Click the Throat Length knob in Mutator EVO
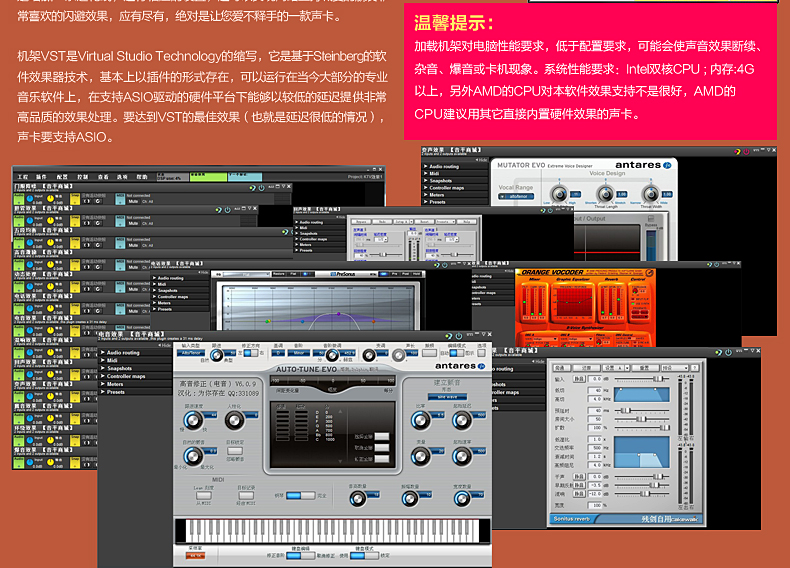The width and height of the screenshot is (790, 568). pyautogui.click(x=605, y=194)
